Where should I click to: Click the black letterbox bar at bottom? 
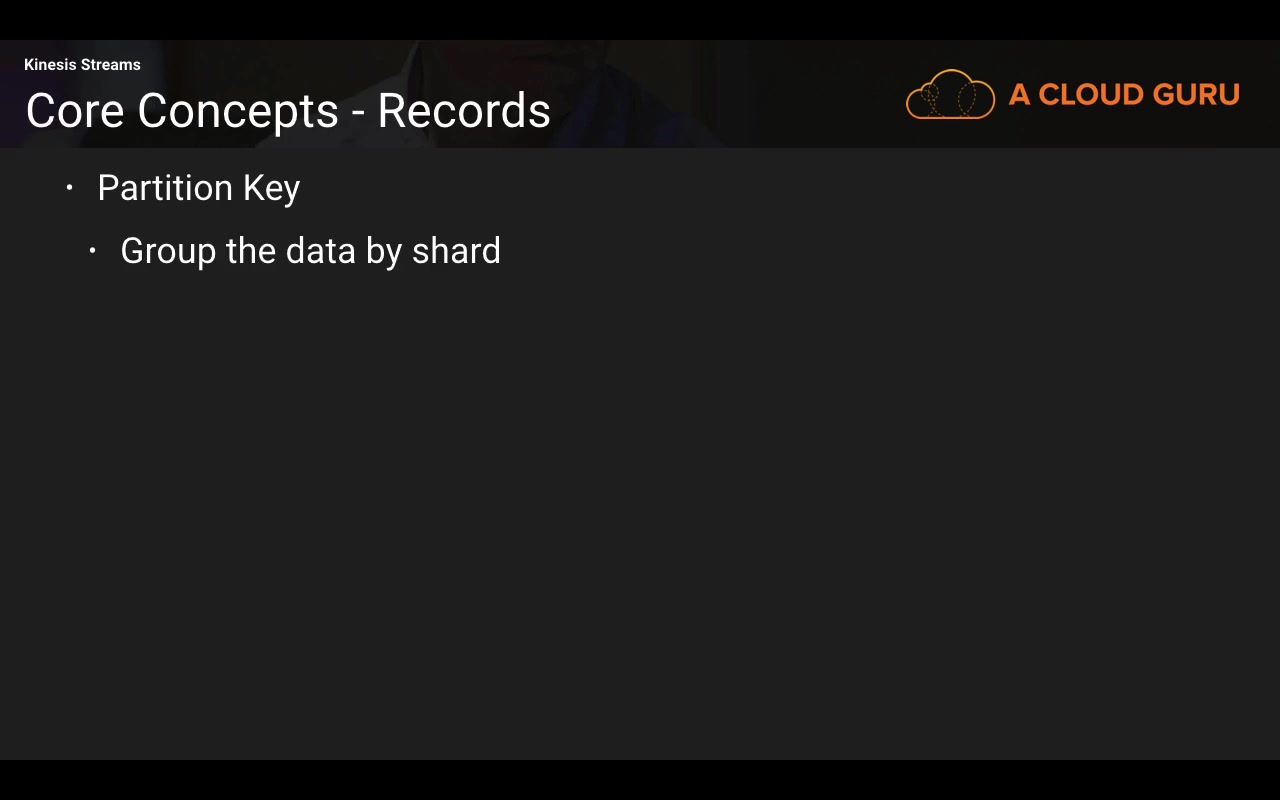(640, 780)
